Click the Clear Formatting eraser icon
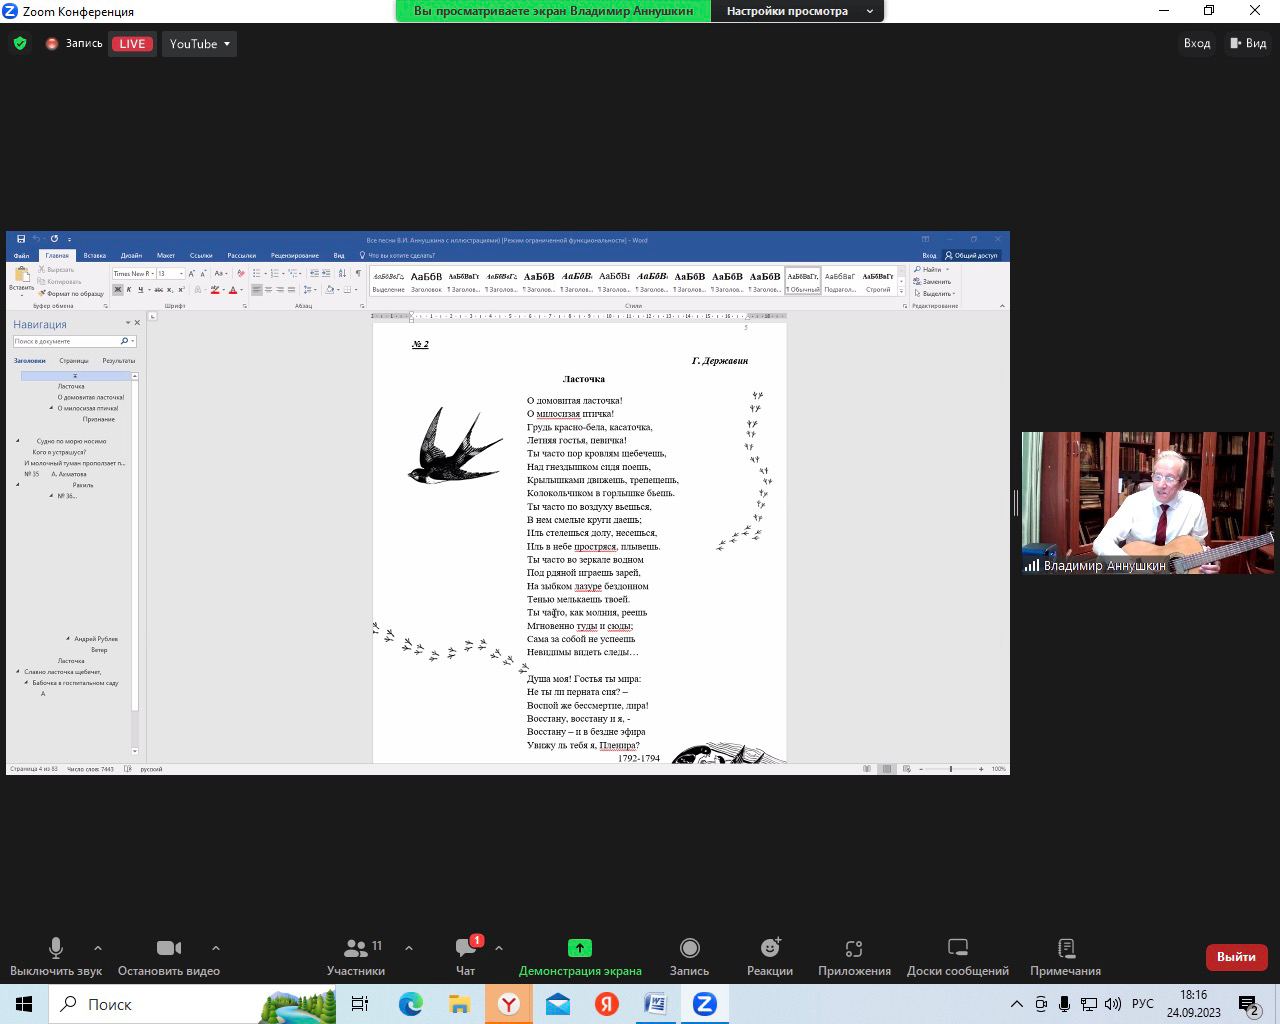Viewport: 1280px width, 1024px height. pyautogui.click(x=241, y=273)
